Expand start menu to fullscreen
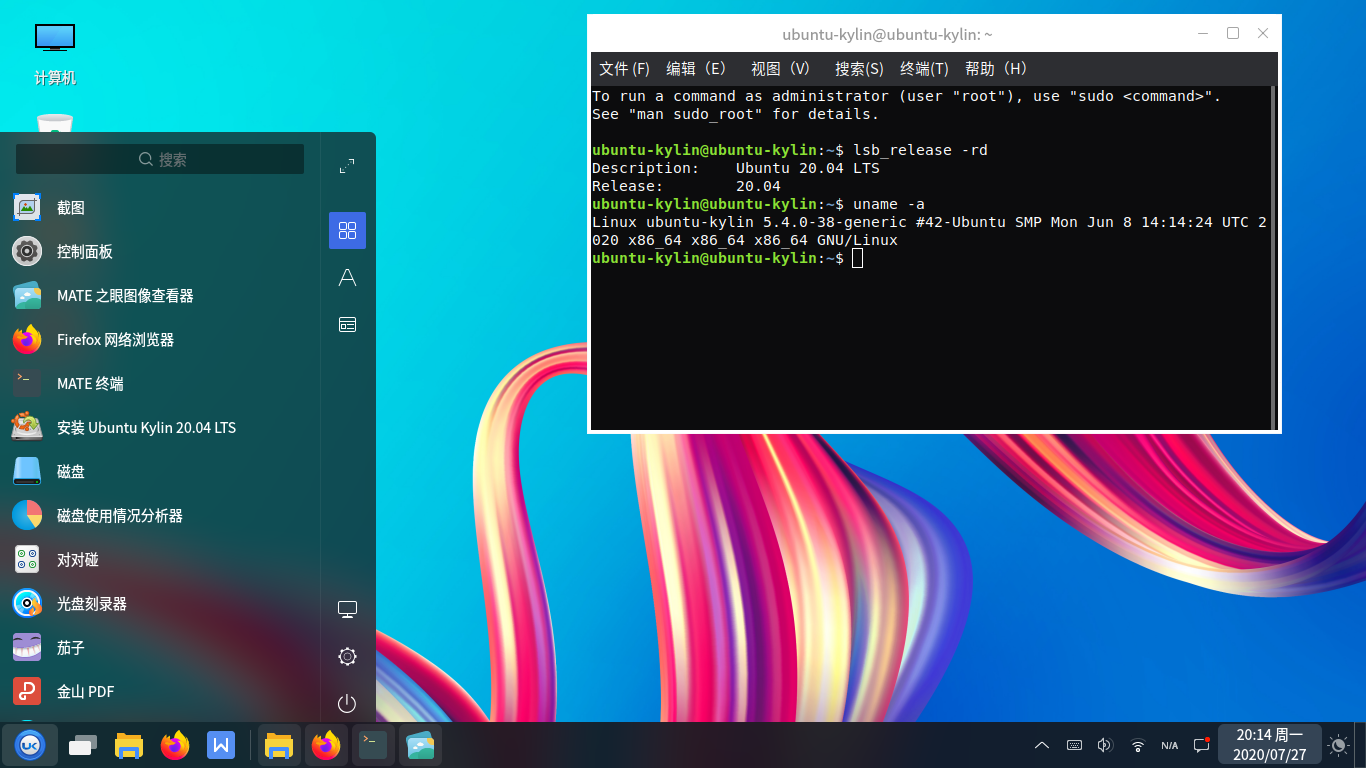Image resolution: width=1366 pixels, height=768 pixels. [347, 165]
